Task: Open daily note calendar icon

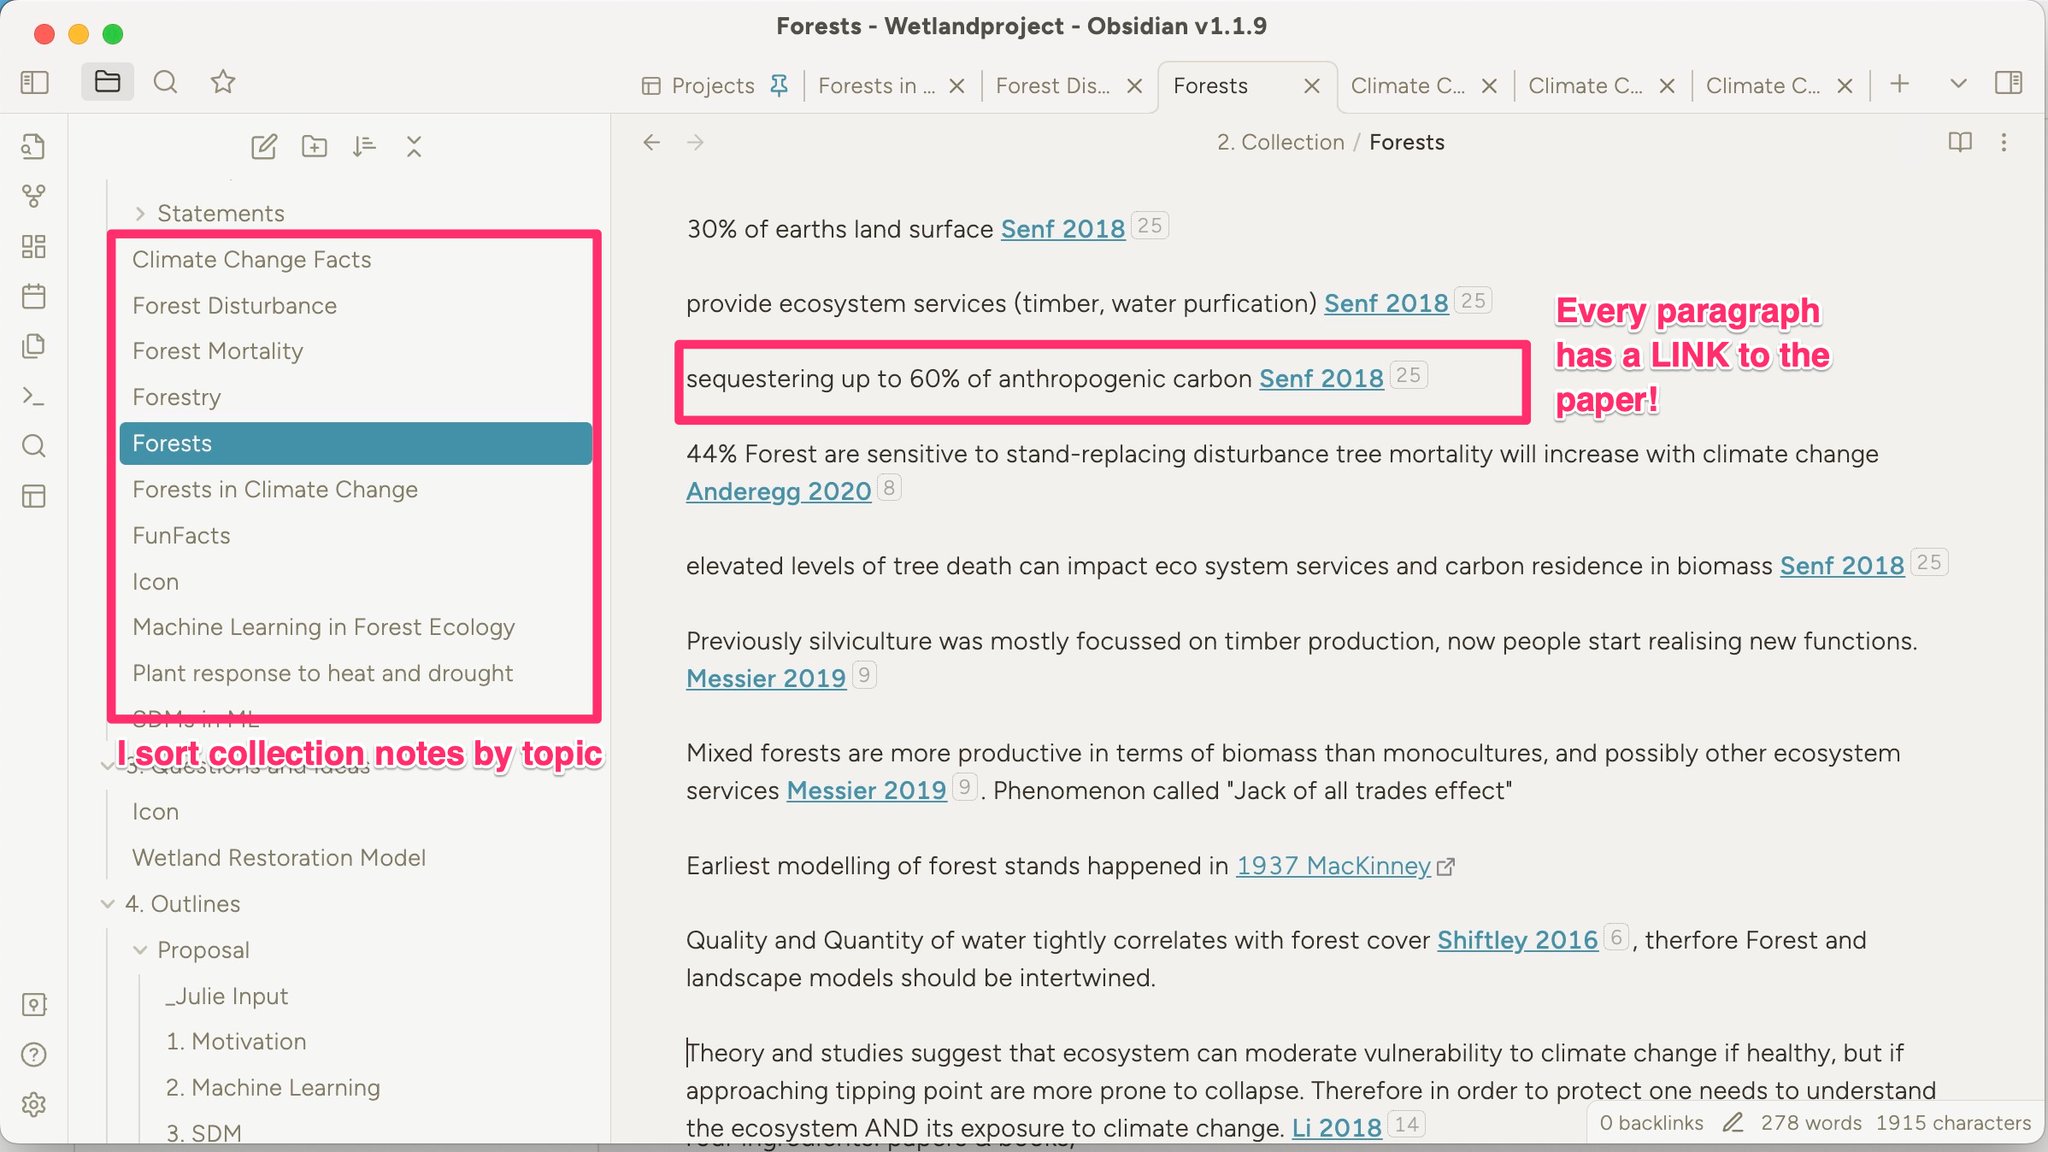Action: coord(34,296)
